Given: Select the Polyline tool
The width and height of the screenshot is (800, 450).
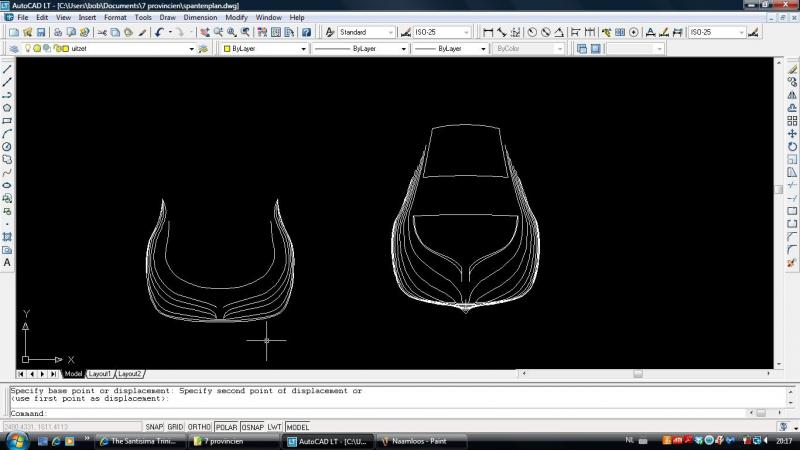Looking at the screenshot, I should click(x=7, y=95).
